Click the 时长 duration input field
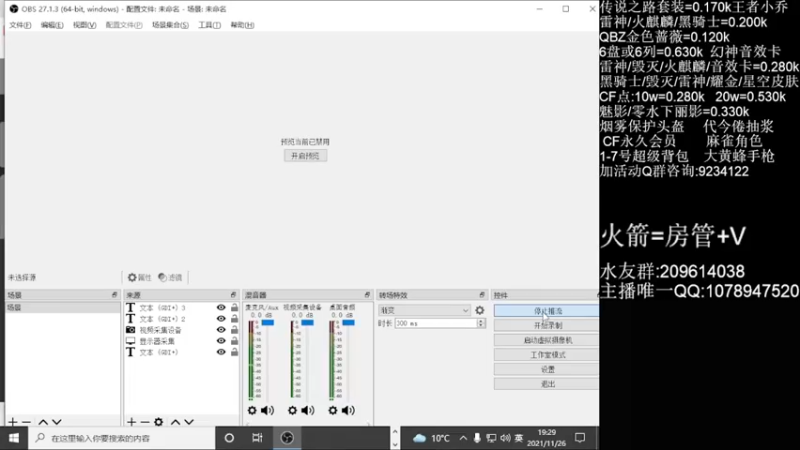The image size is (800, 450). pos(436,323)
